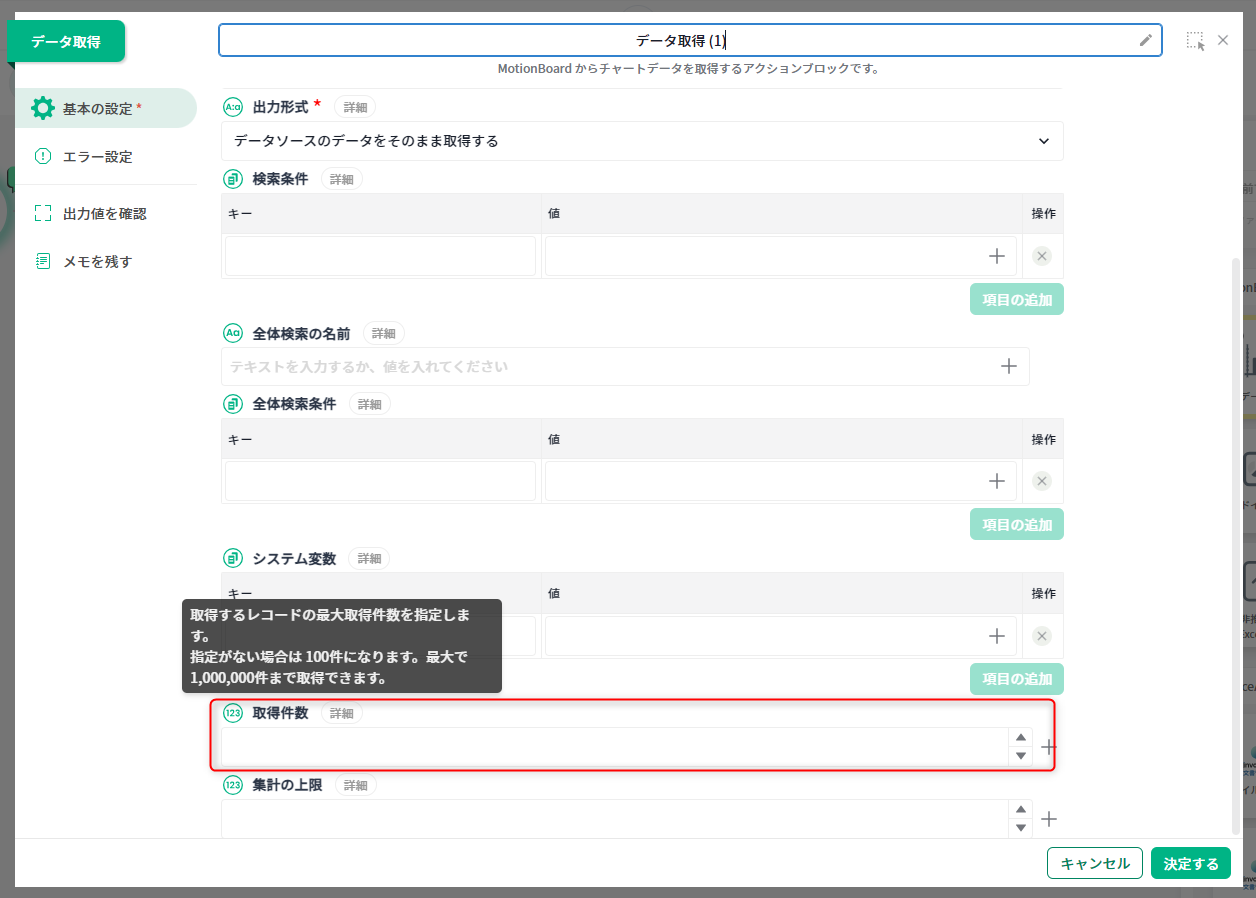Click the 全体検索条件 list icon
The image size is (1256, 898).
click(233, 404)
